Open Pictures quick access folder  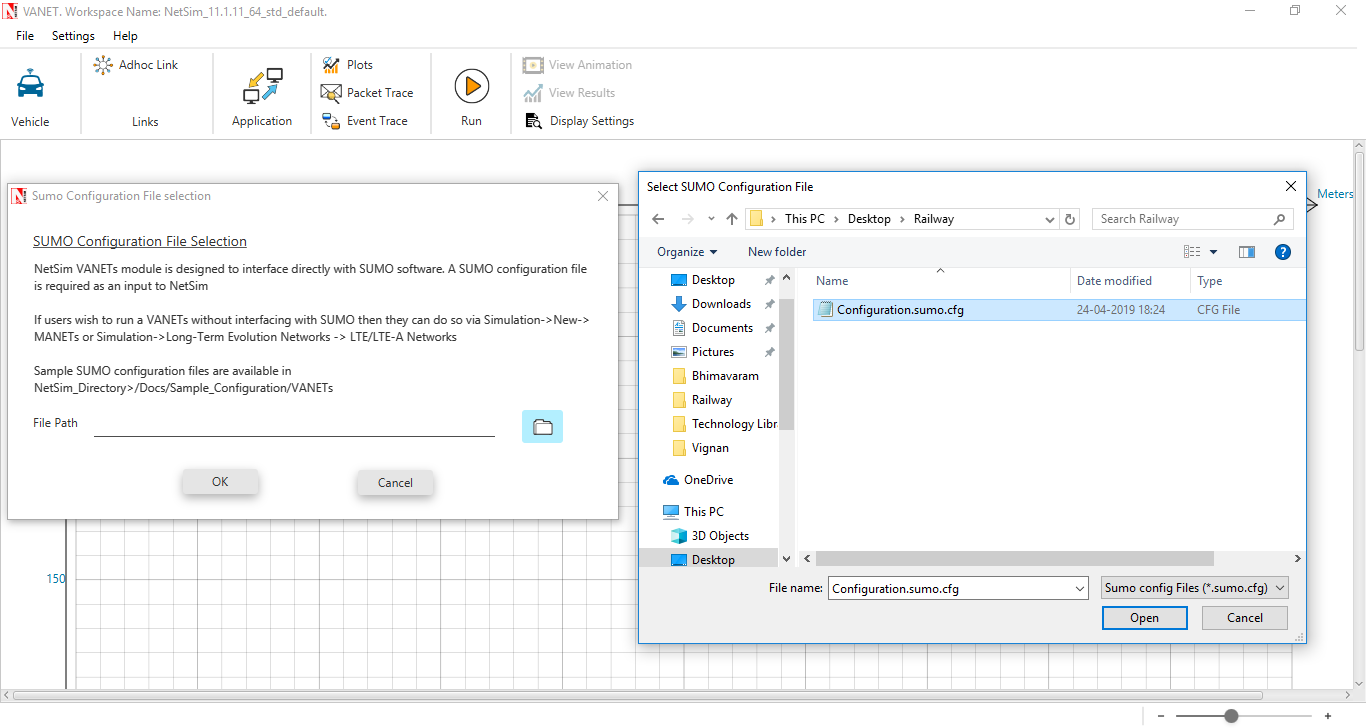pyautogui.click(x=703, y=352)
